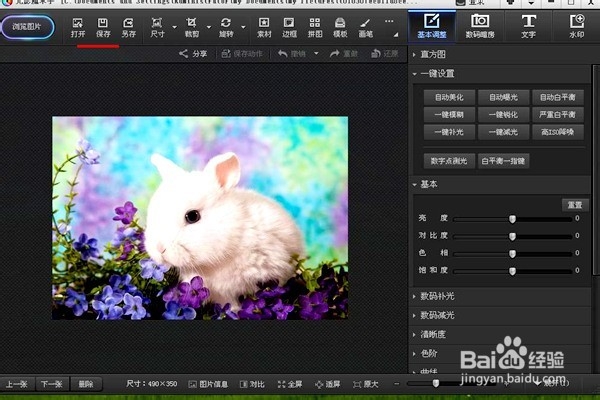Click the 色相 (hue) slider handle
600x400 pixels.
[512, 253]
